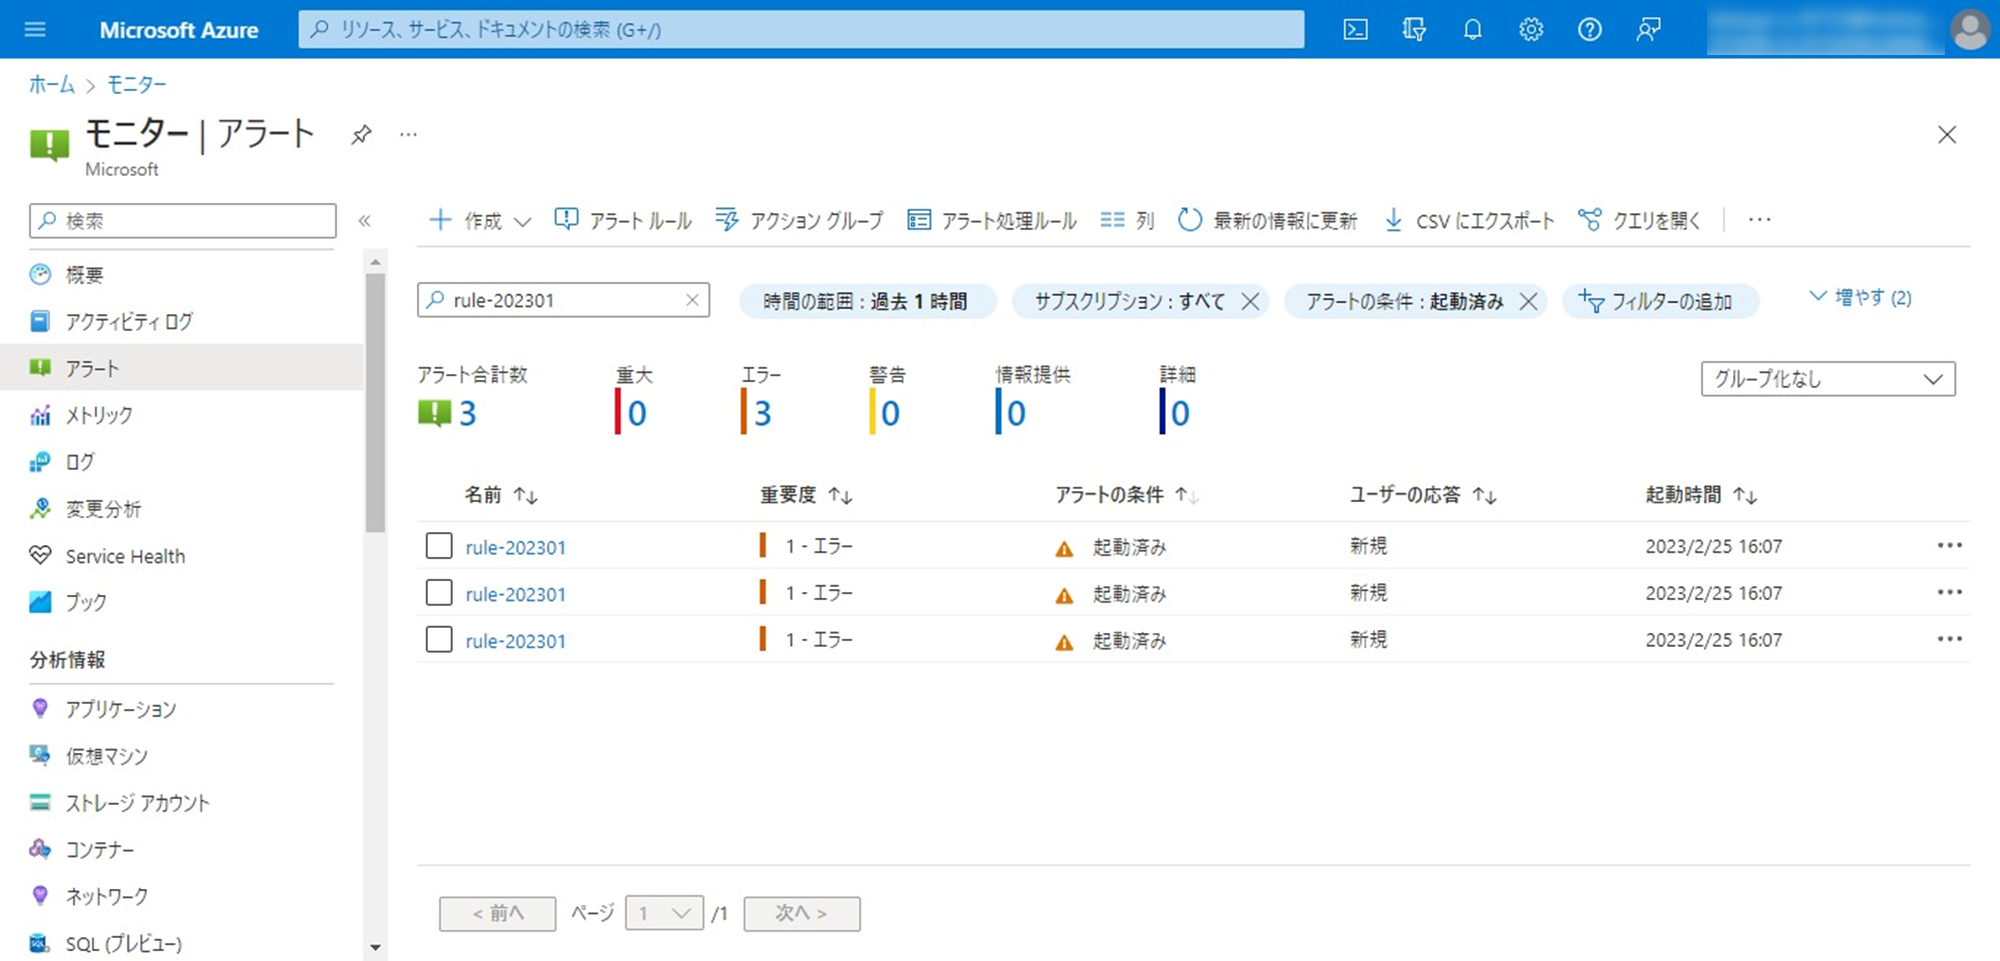Open row actions for third rule-202301 alert
Viewport: 2000px width, 961px height.
point(1950,640)
